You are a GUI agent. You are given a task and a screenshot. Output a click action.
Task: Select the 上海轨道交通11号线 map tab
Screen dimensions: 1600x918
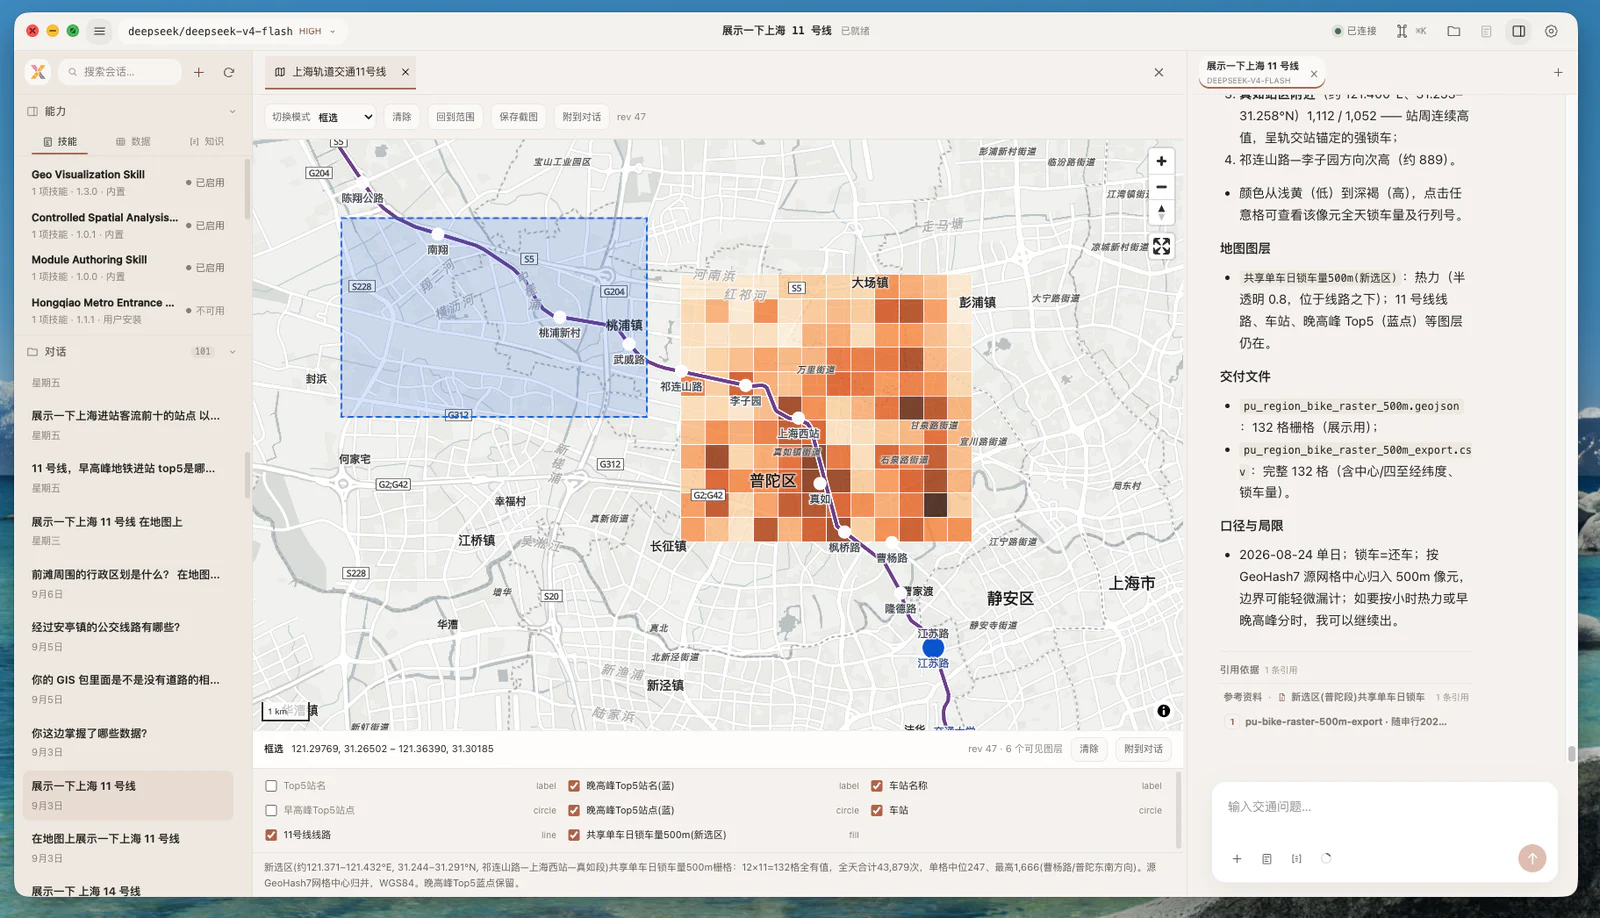(339, 72)
